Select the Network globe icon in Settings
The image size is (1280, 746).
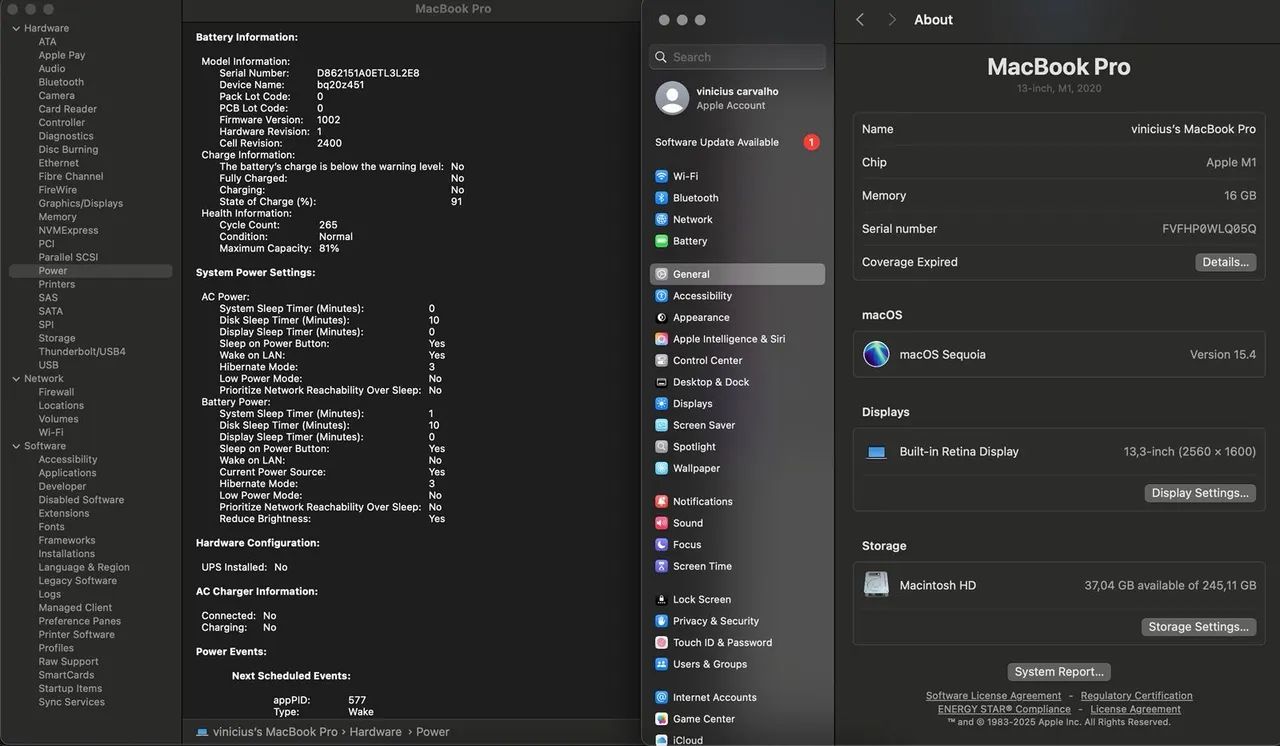(661, 219)
